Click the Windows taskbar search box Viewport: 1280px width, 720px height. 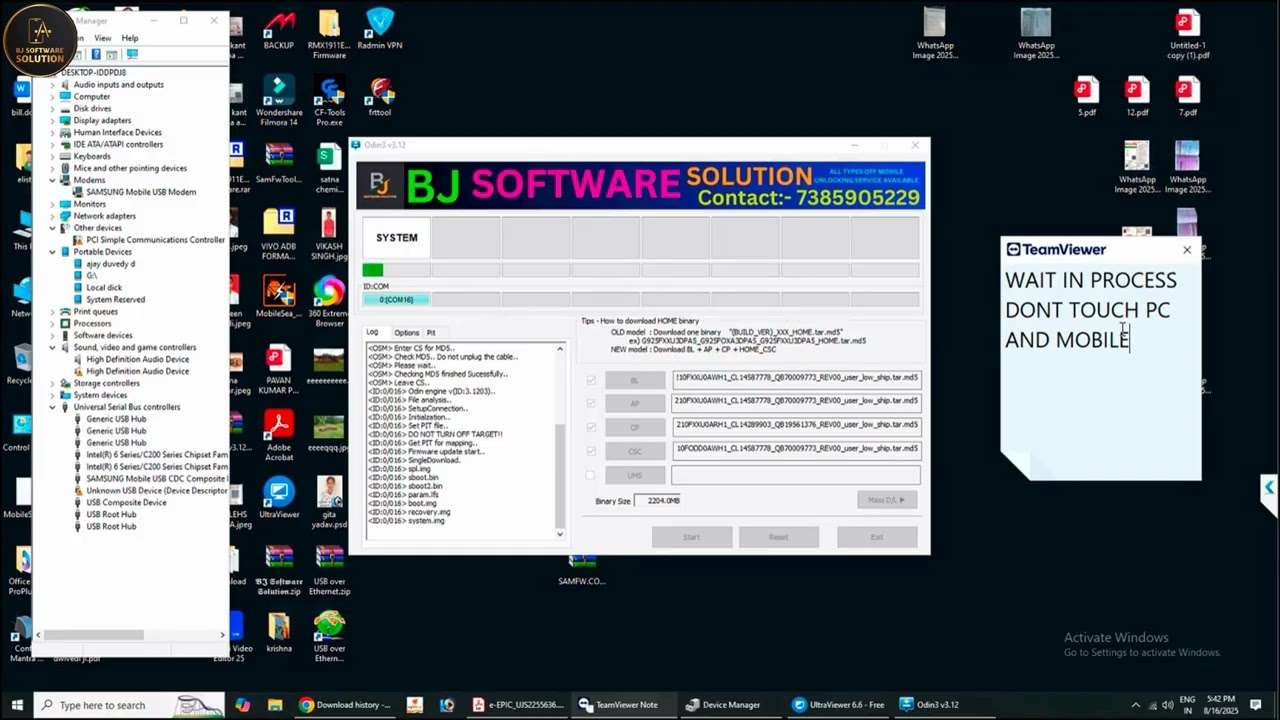131,705
